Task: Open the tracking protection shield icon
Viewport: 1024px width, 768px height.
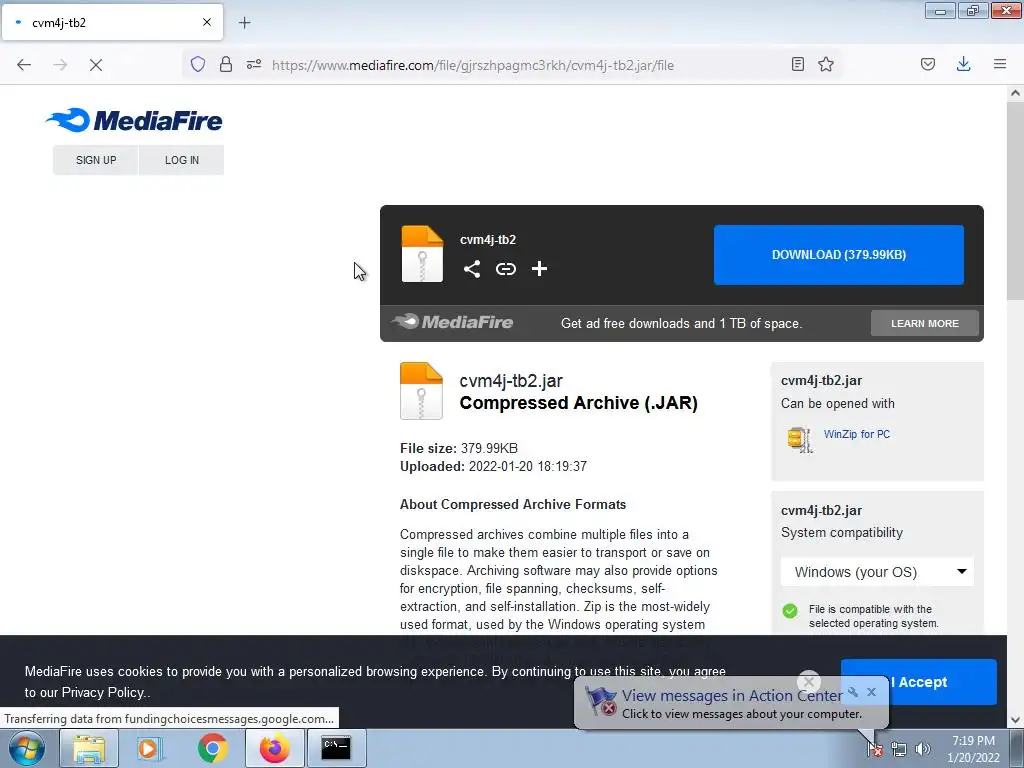Action: click(198, 64)
